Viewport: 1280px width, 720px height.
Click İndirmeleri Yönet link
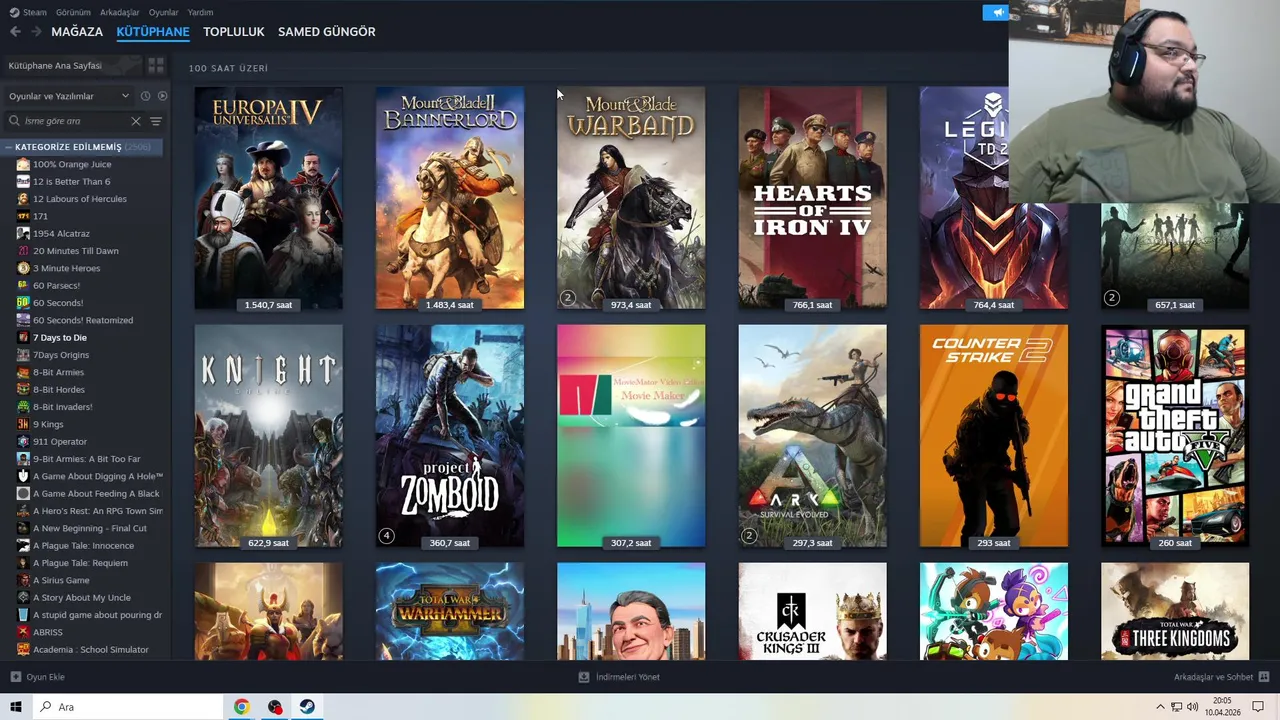pyautogui.click(x=628, y=677)
